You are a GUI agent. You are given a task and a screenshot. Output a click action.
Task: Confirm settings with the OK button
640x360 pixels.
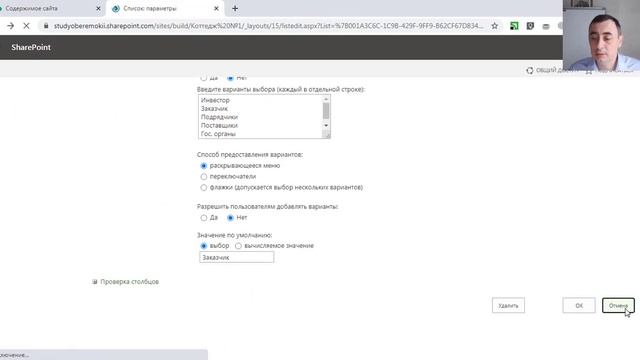(x=579, y=305)
